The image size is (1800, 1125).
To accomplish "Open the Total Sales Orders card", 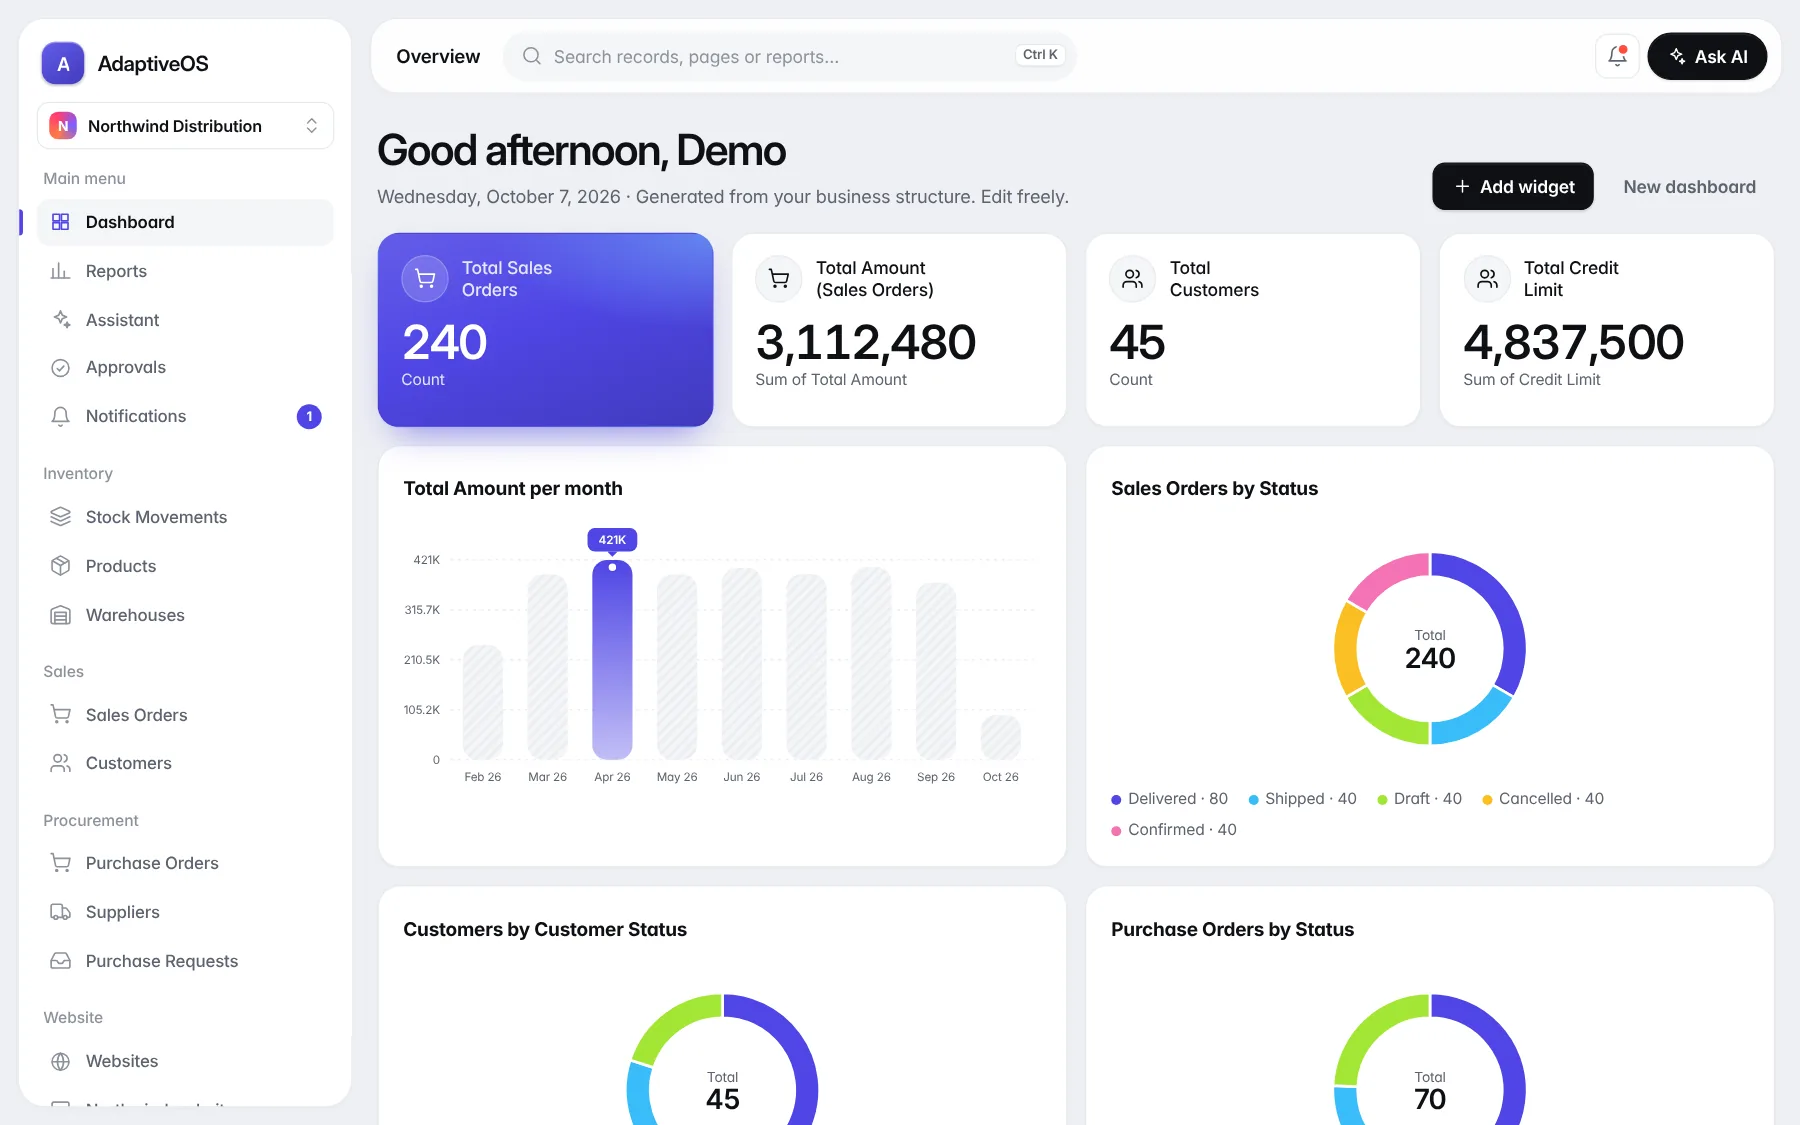I will (545, 330).
